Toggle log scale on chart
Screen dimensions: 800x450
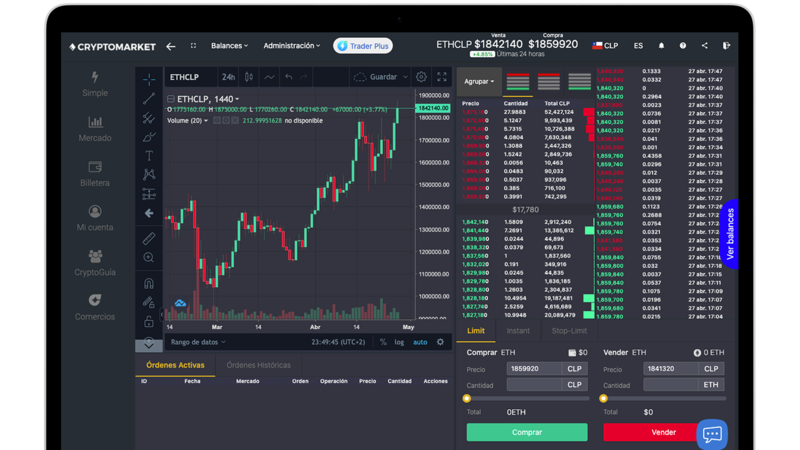[x=399, y=342]
